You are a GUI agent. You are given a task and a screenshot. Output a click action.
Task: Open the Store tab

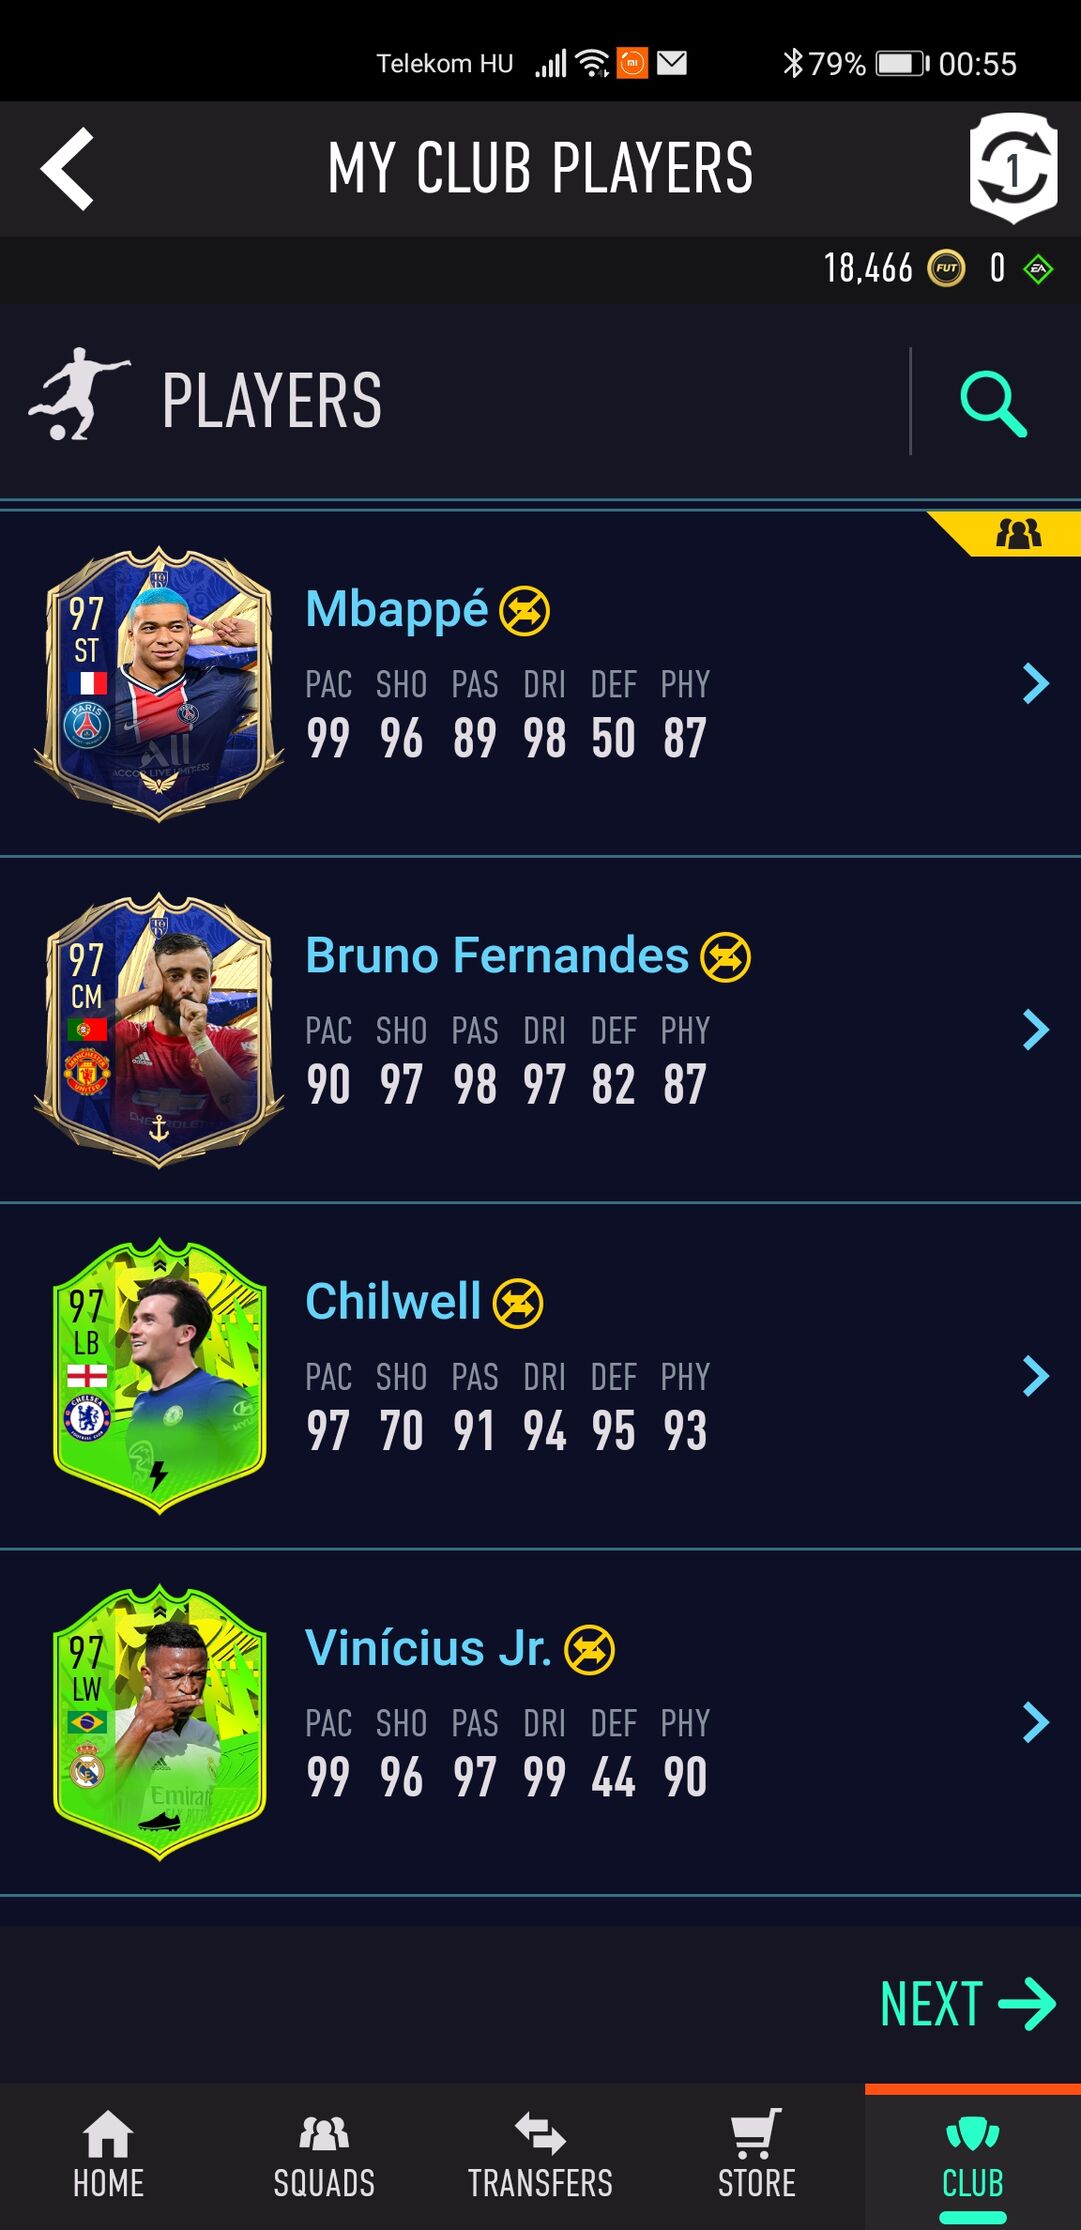tap(756, 2157)
